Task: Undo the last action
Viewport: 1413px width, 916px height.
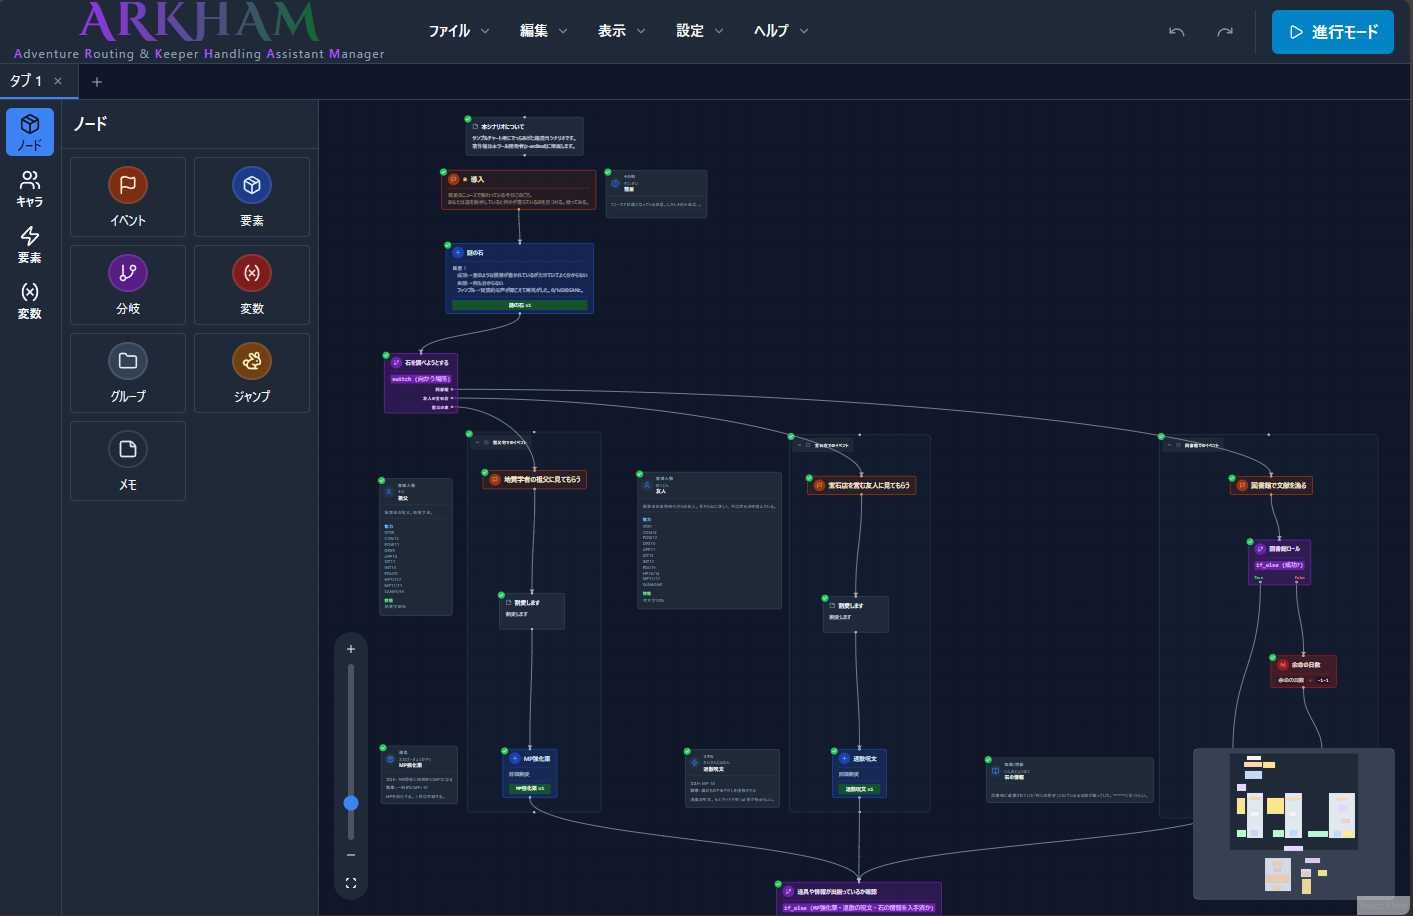Action: coord(1177,32)
